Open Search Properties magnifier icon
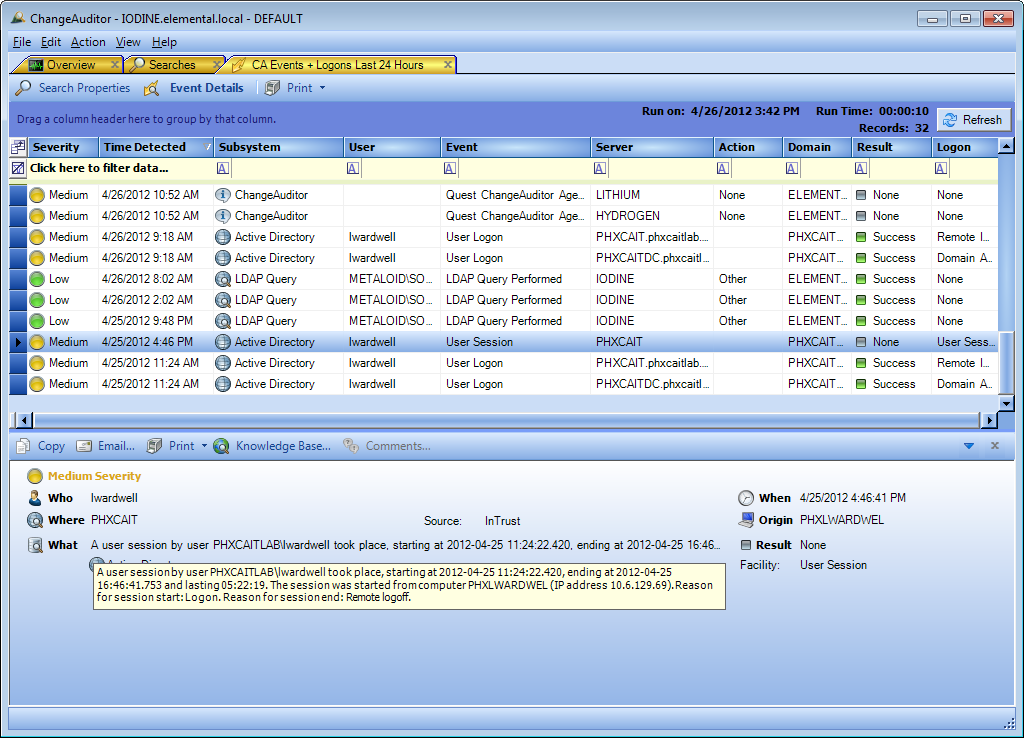The height and width of the screenshot is (738, 1024). (24, 88)
